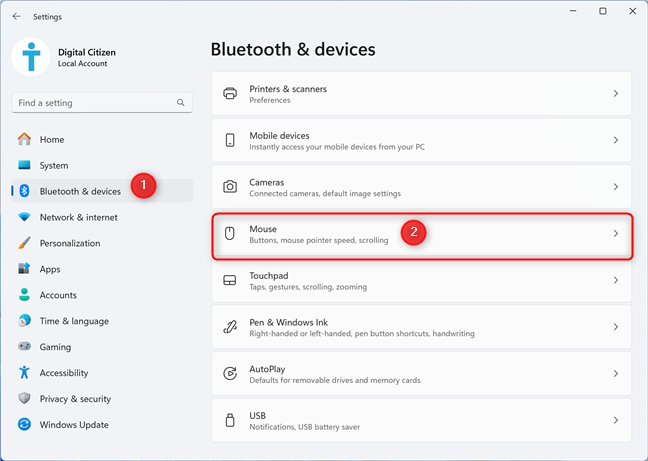This screenshot has width=648, height=461.
Task: Expand AutoPlay row chevron
Action: click(616, 373)
